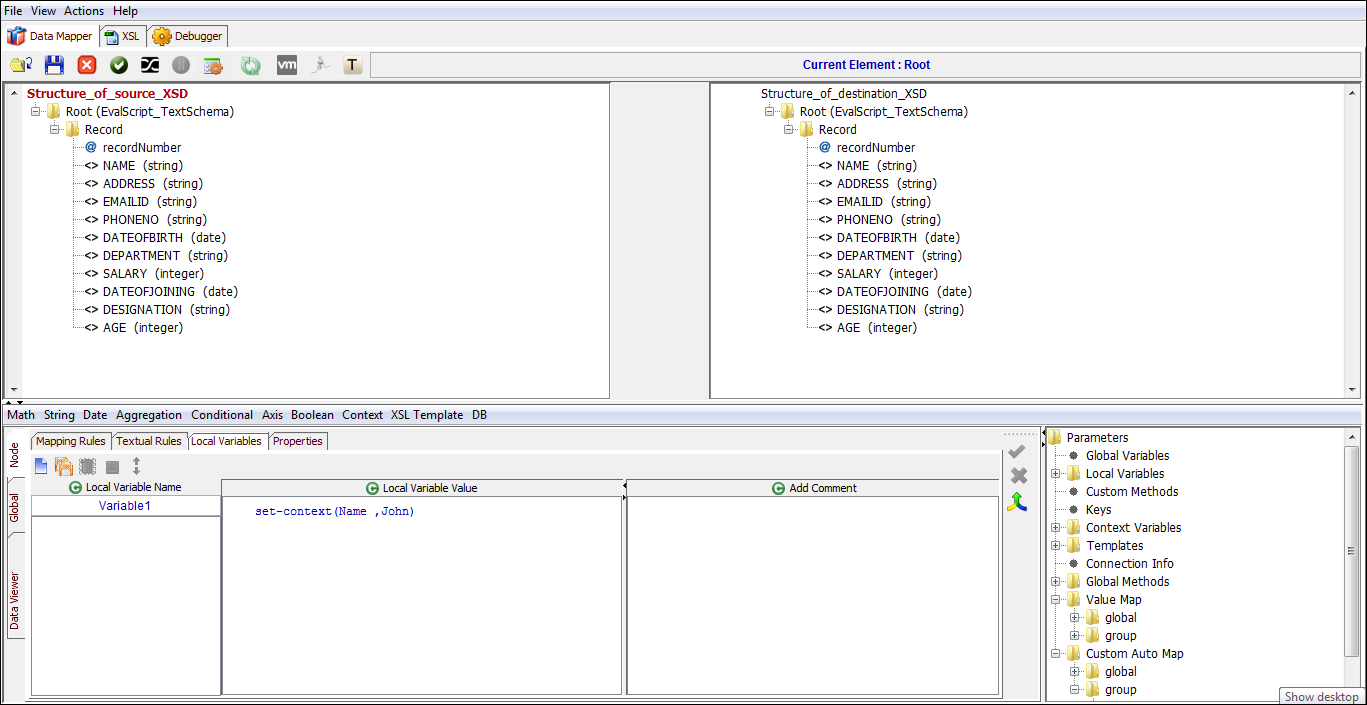
Task: Click the open folder toolbar icon
Action: (21, 65)
